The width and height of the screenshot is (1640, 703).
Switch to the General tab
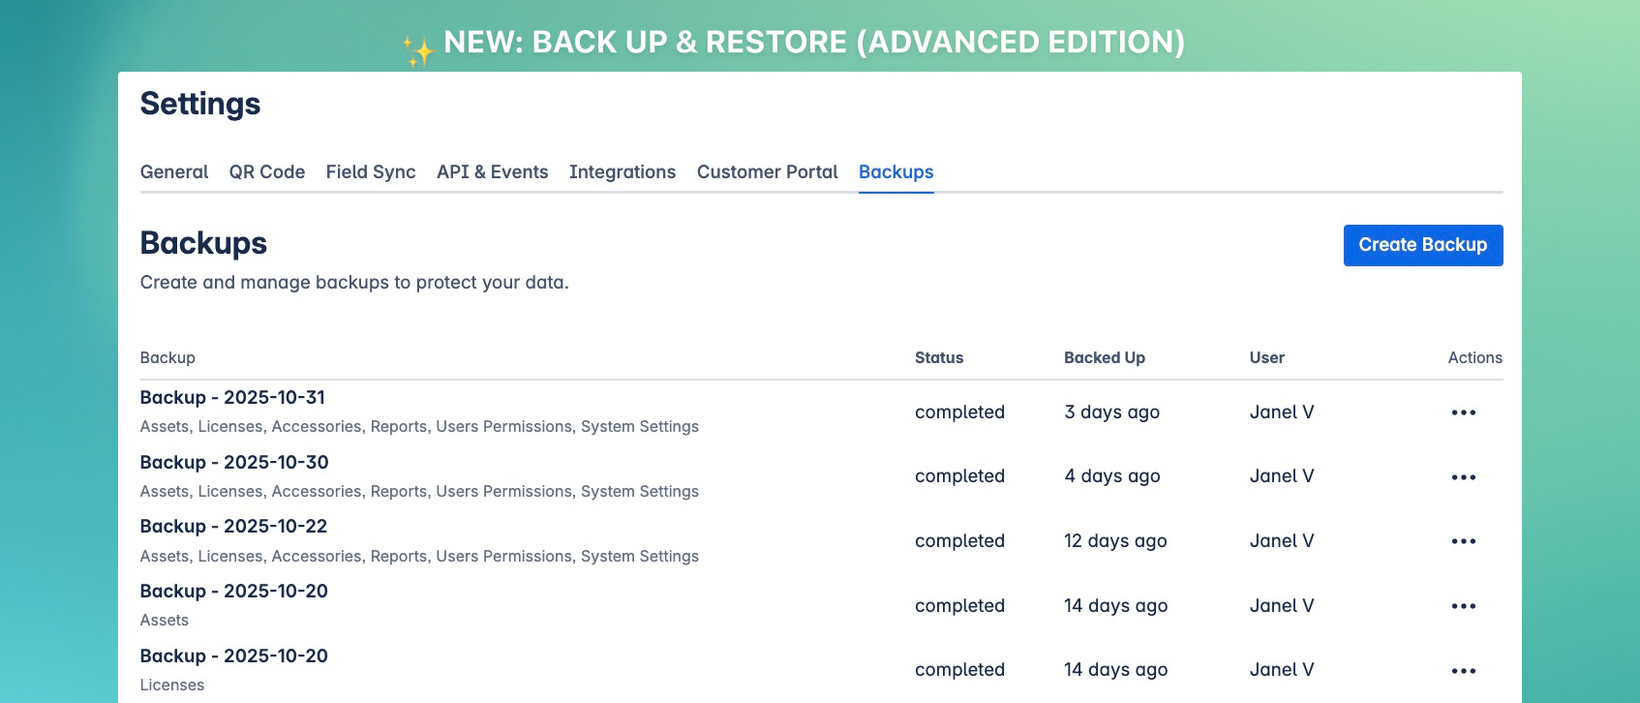pyautogui.click(x=174, y=172)
